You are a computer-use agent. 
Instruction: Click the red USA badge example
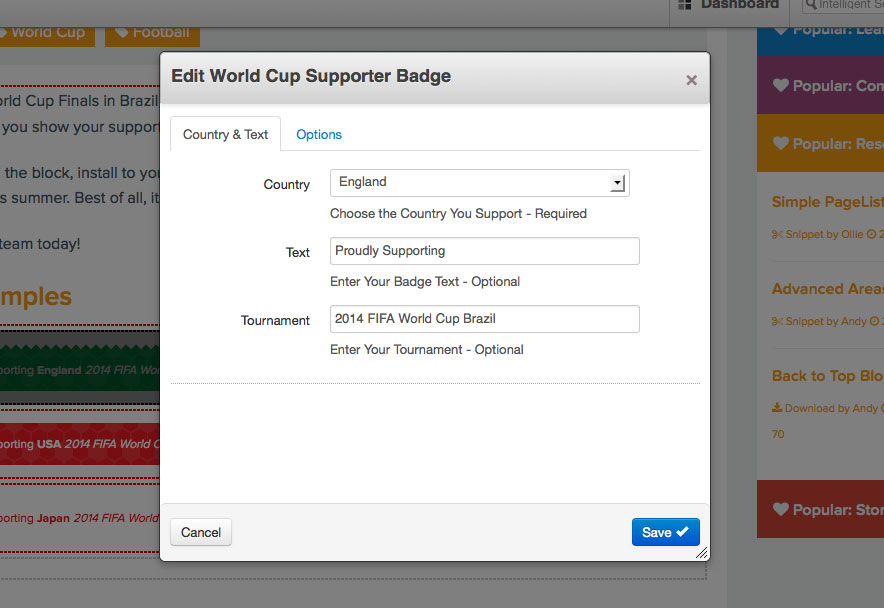pyautogui.click(x=79, y=444)
